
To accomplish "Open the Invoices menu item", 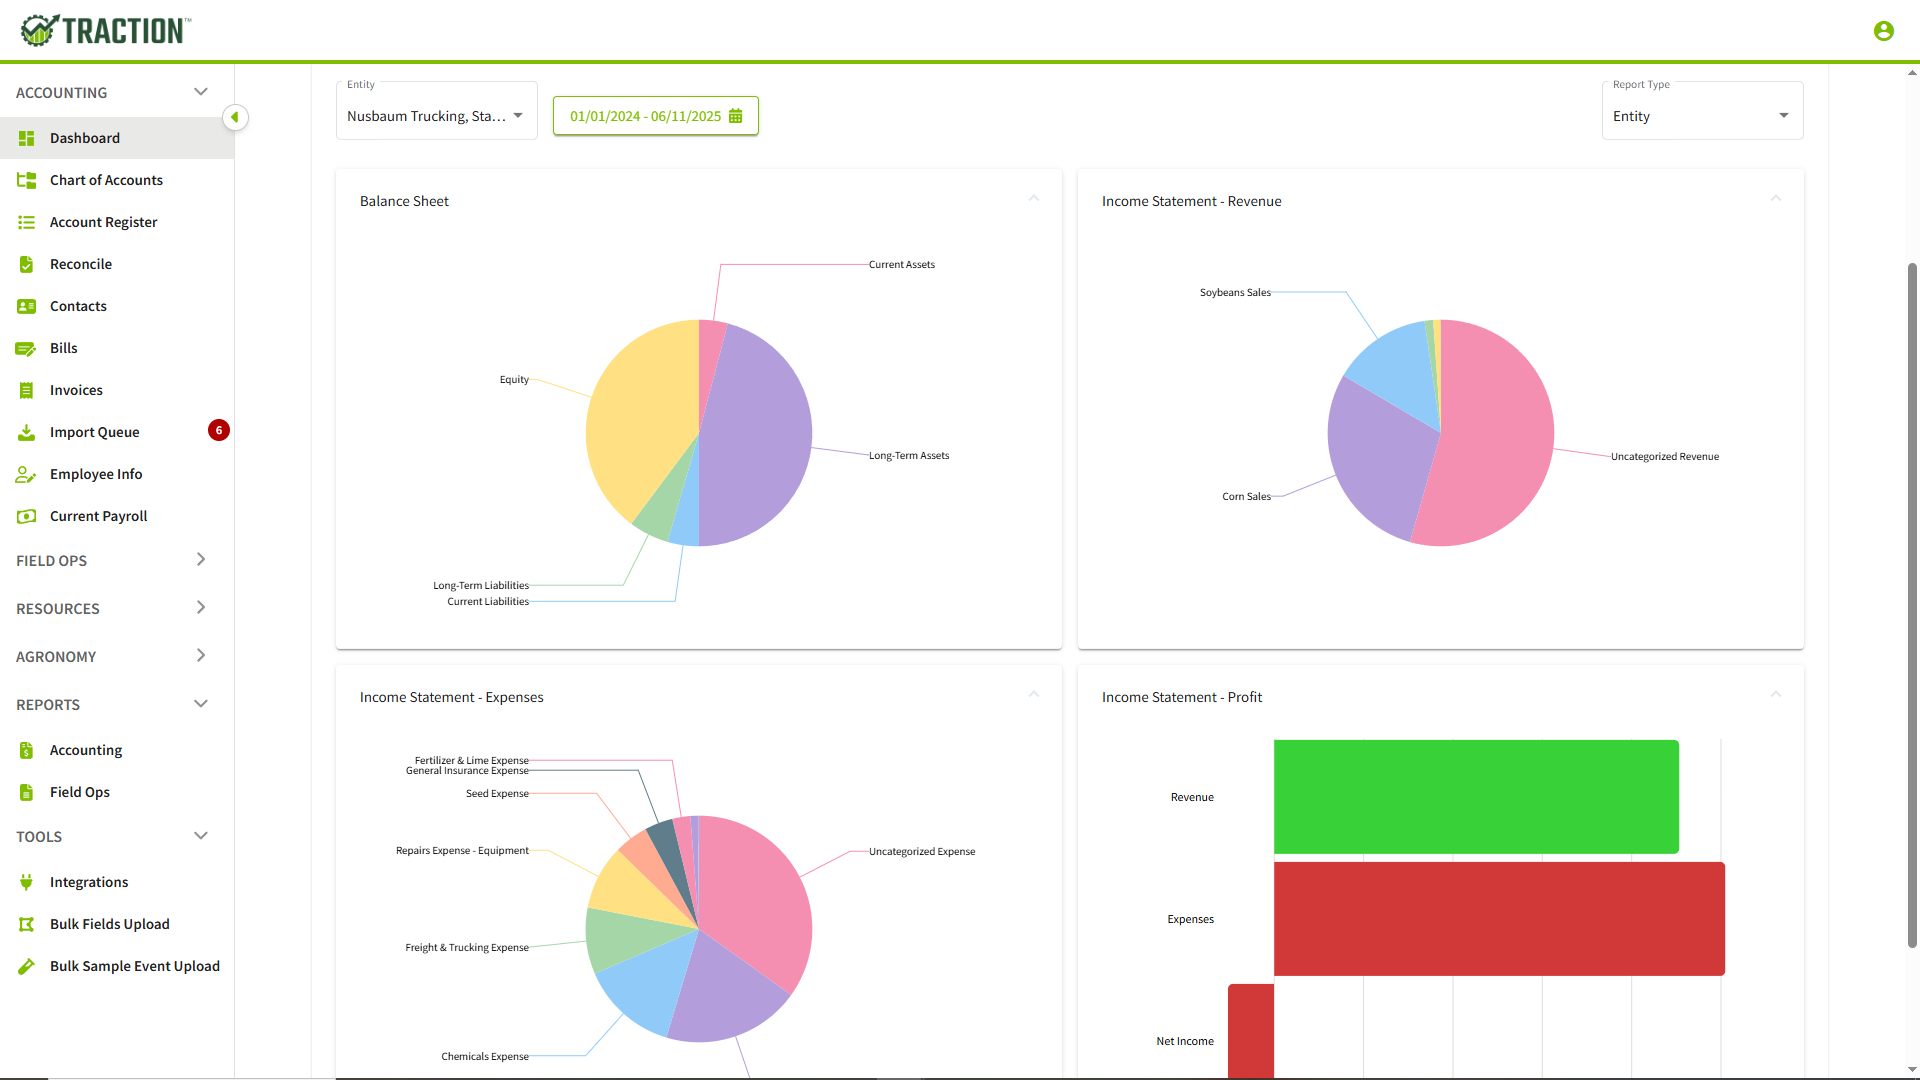I will point(77,390).
